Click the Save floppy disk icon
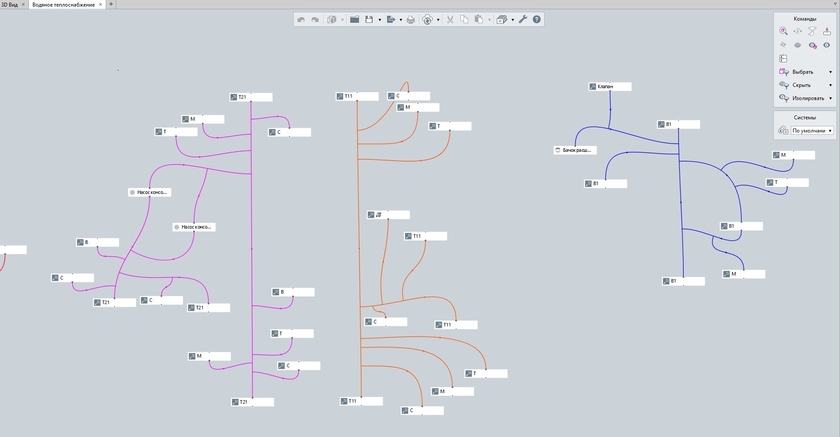The width and height of the screenshot is (840, 437). tap(368, 19)
